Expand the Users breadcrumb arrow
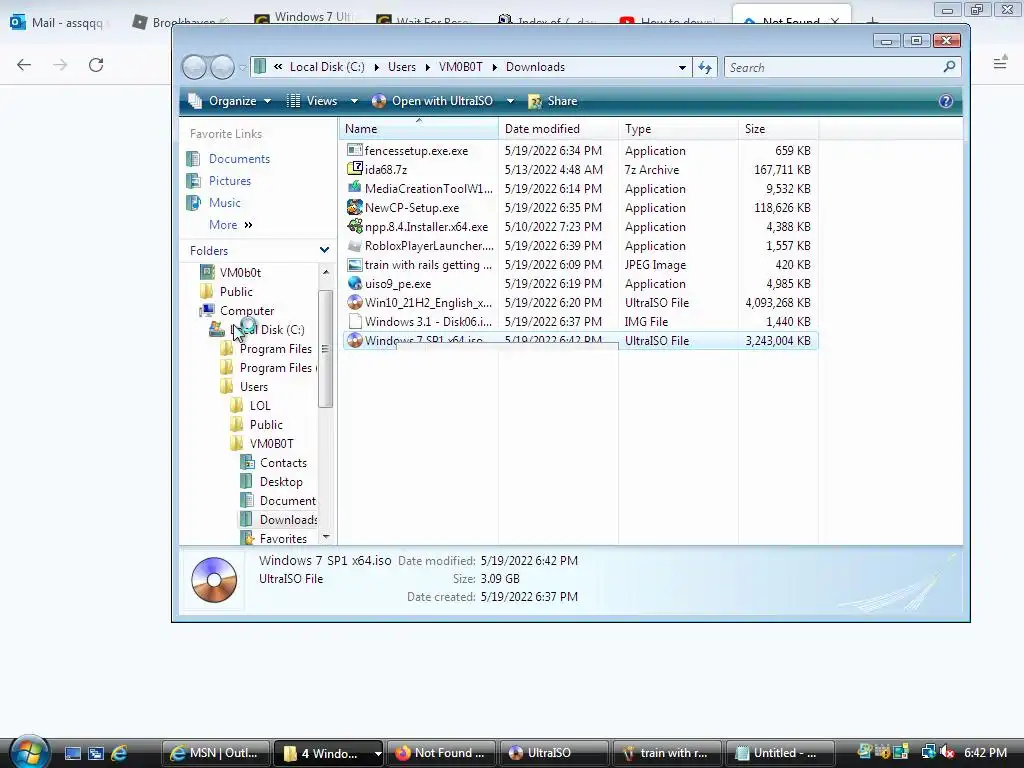The image size is (1024, 768). pyautogui.click(x=427, y=67)
